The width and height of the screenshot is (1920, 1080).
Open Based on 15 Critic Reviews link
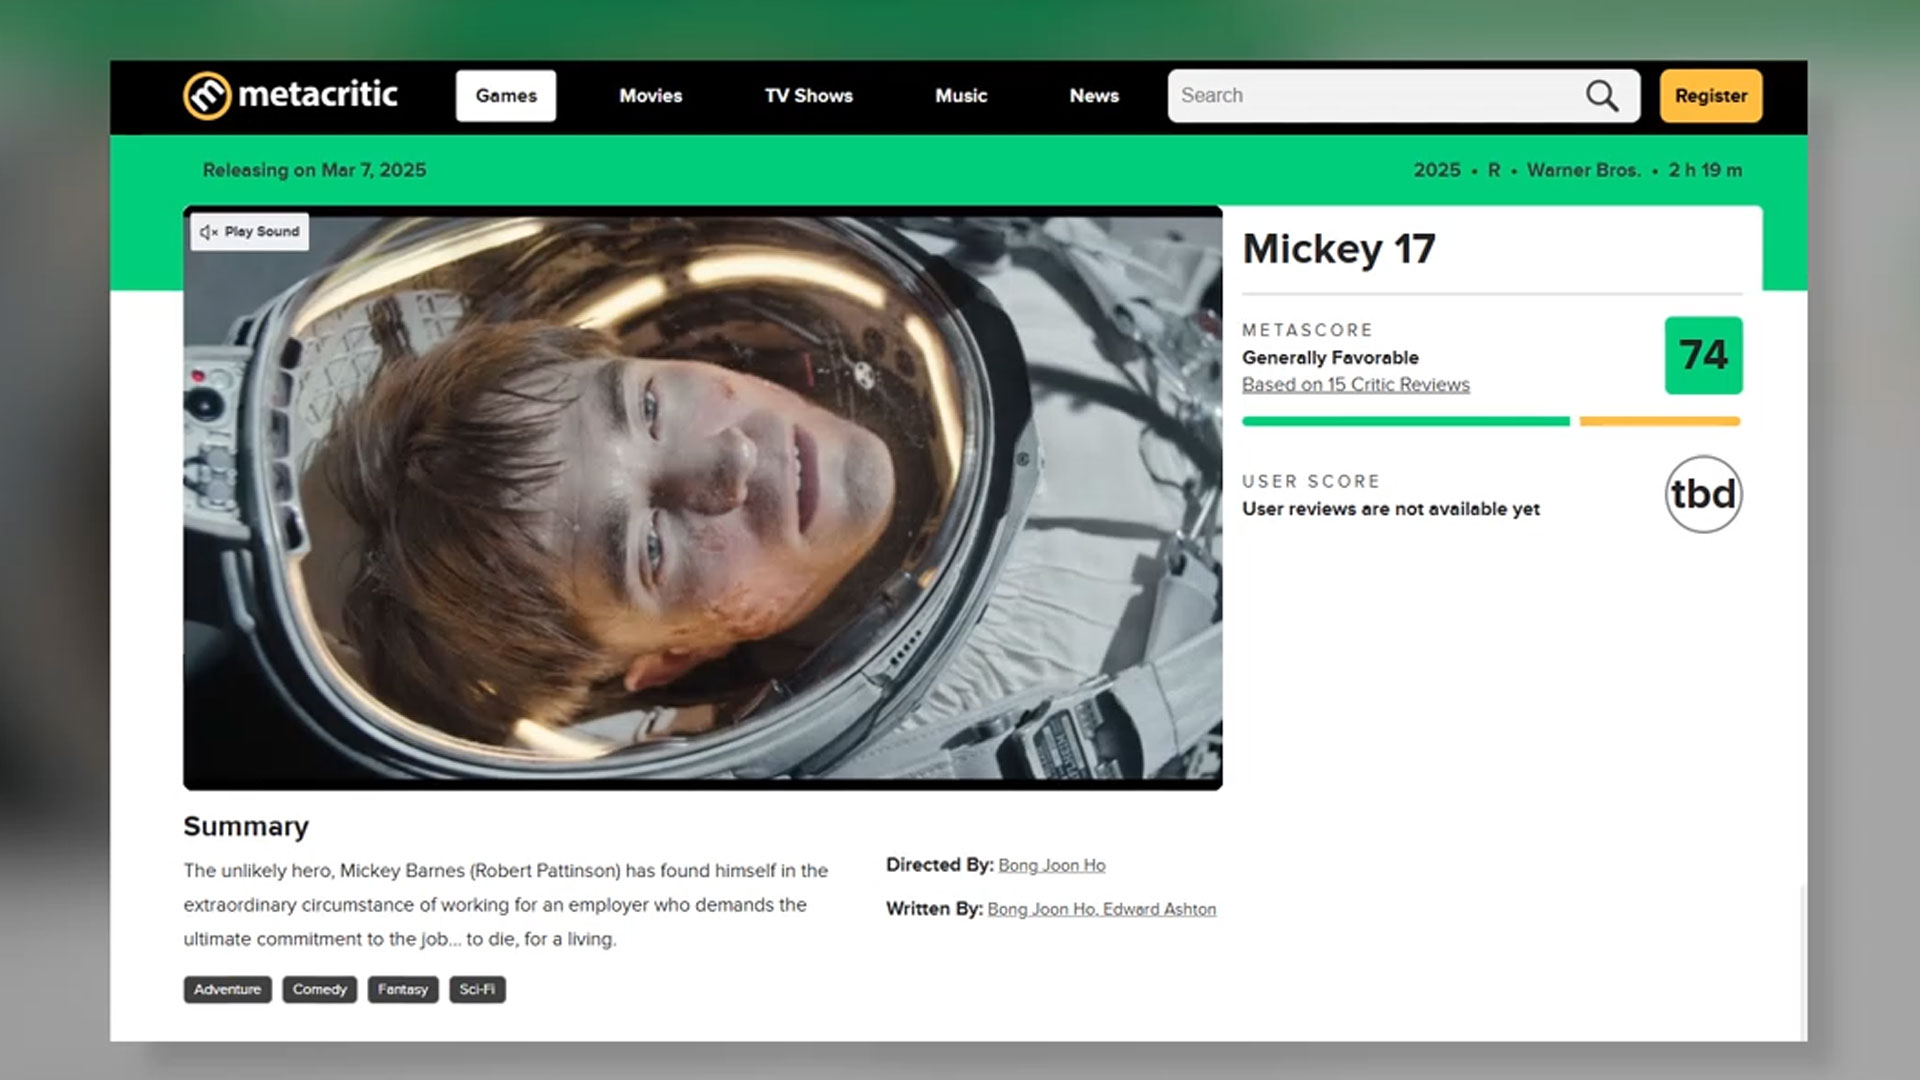[1356, 385]
